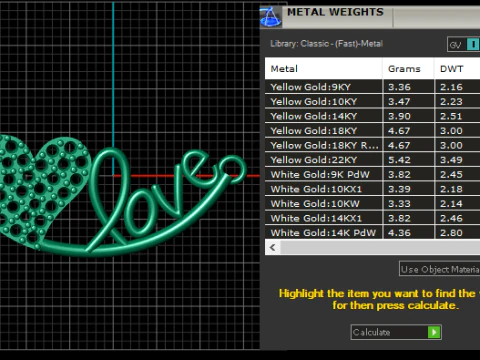Select the Yellow Gold:9KY row
480x360 pixels.
372,87
